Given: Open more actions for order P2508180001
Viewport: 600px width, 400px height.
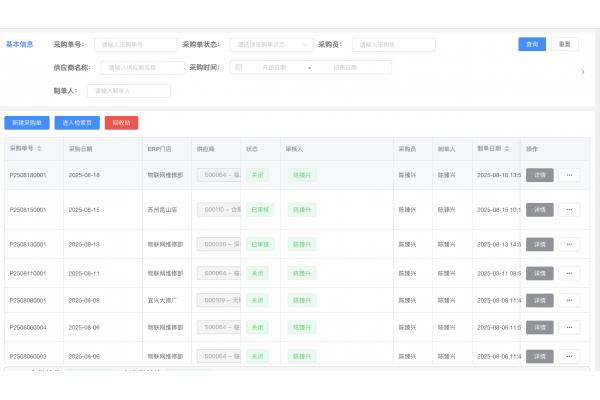Looking at the screenshot, I should (569, 175).
